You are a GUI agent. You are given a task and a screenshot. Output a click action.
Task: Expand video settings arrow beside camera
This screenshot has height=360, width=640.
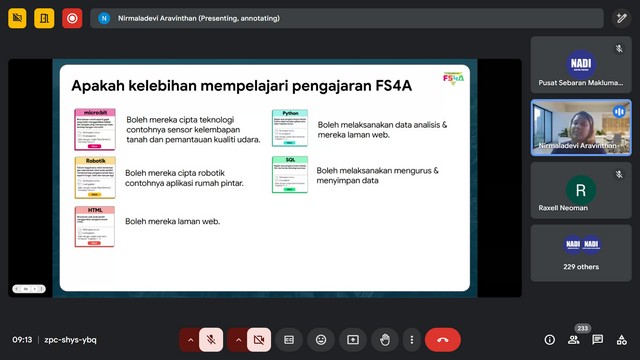(238, 340)
